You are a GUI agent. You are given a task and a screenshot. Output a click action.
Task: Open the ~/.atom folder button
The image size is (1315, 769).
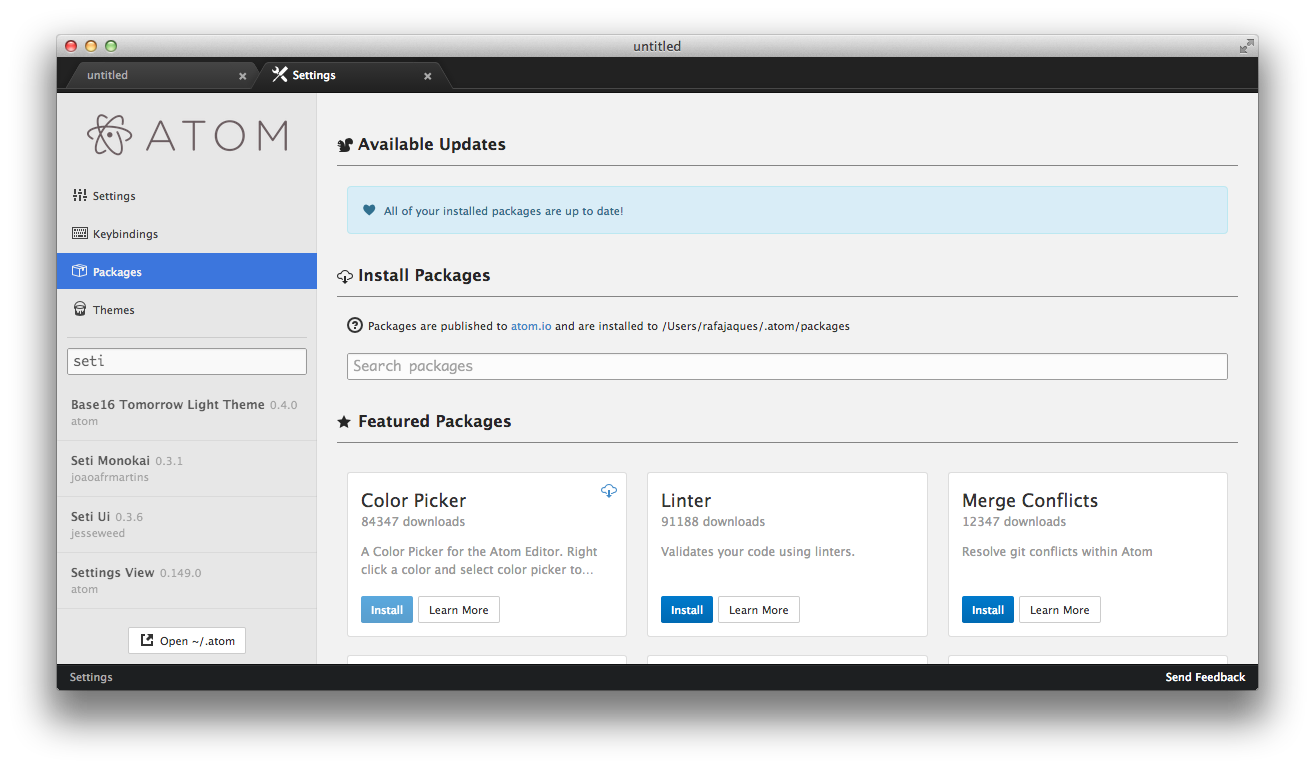coord(187,641)
